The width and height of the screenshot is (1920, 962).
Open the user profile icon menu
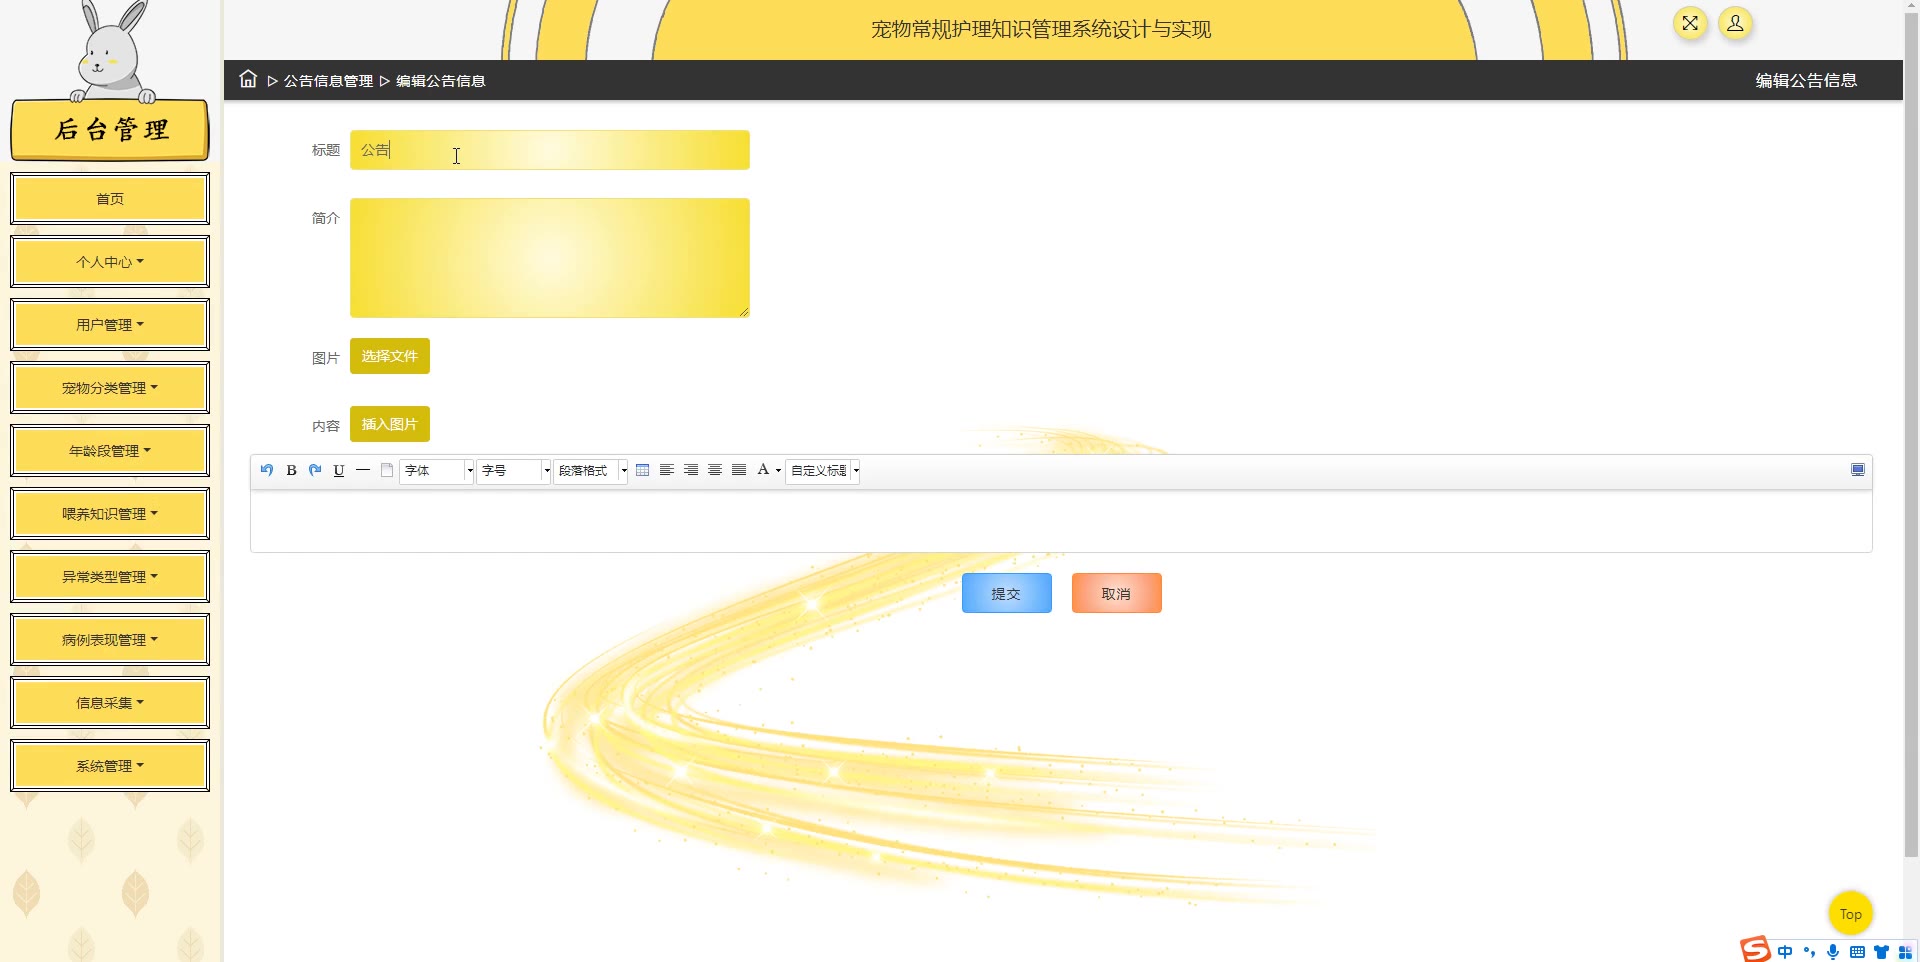point(1735,23)
